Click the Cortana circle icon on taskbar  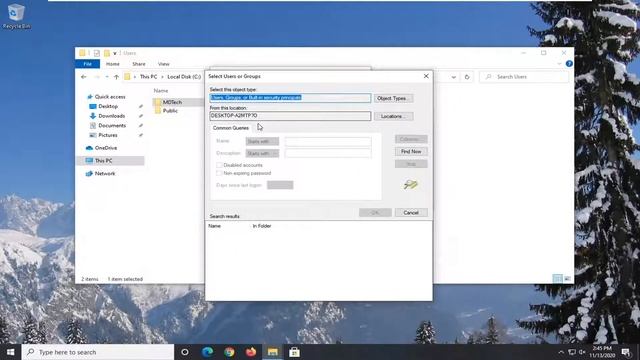[x=185, y=352]
